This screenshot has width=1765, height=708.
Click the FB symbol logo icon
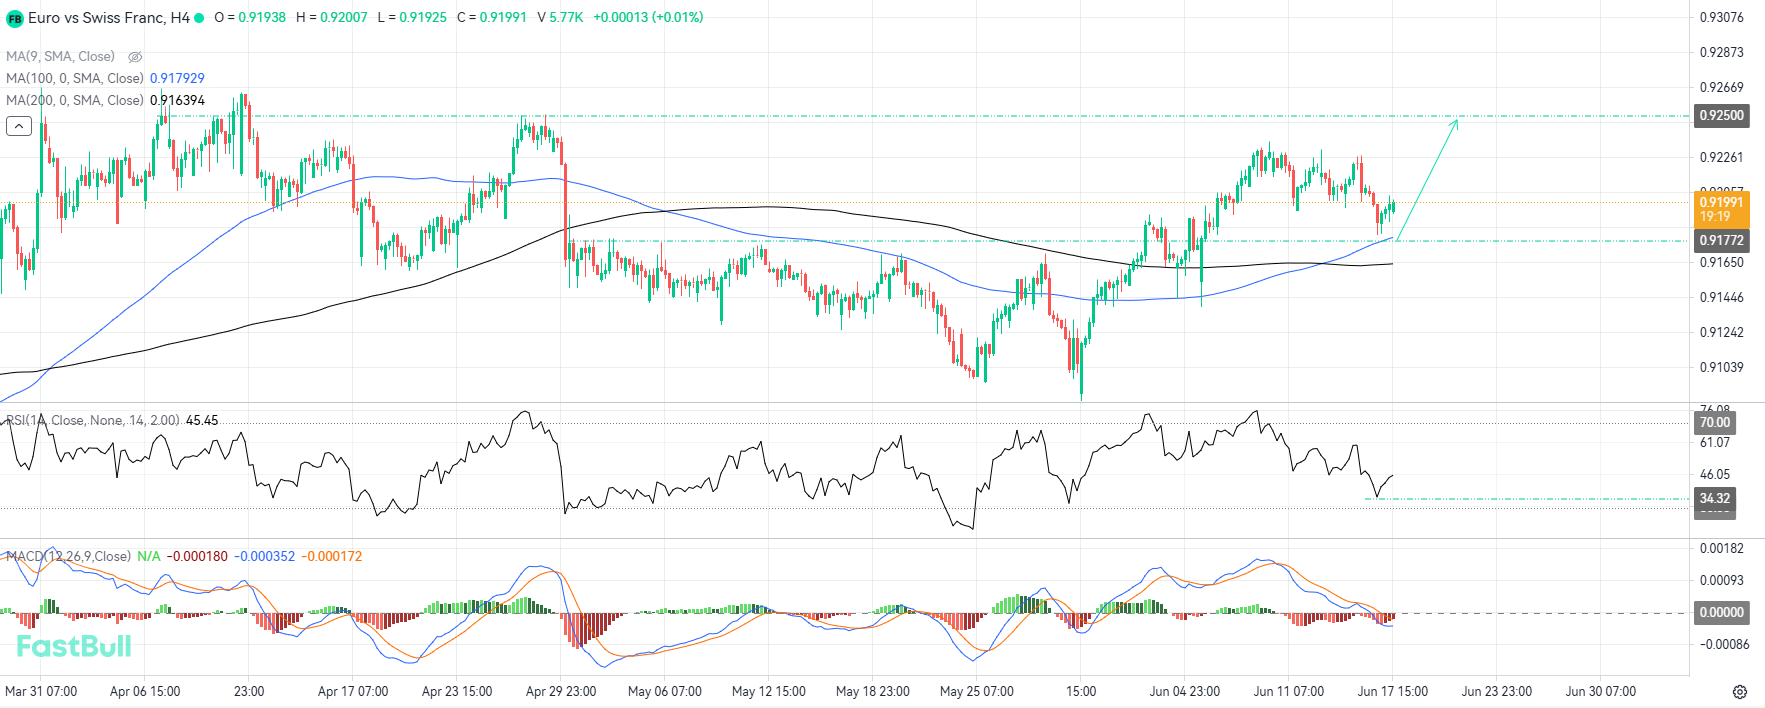coord(15,18)
